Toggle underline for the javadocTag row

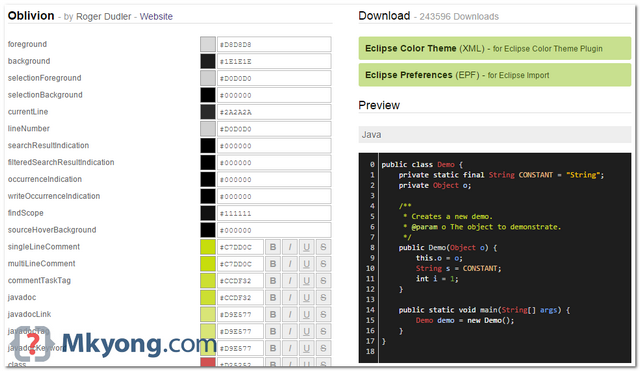click(x=307, y=331)
